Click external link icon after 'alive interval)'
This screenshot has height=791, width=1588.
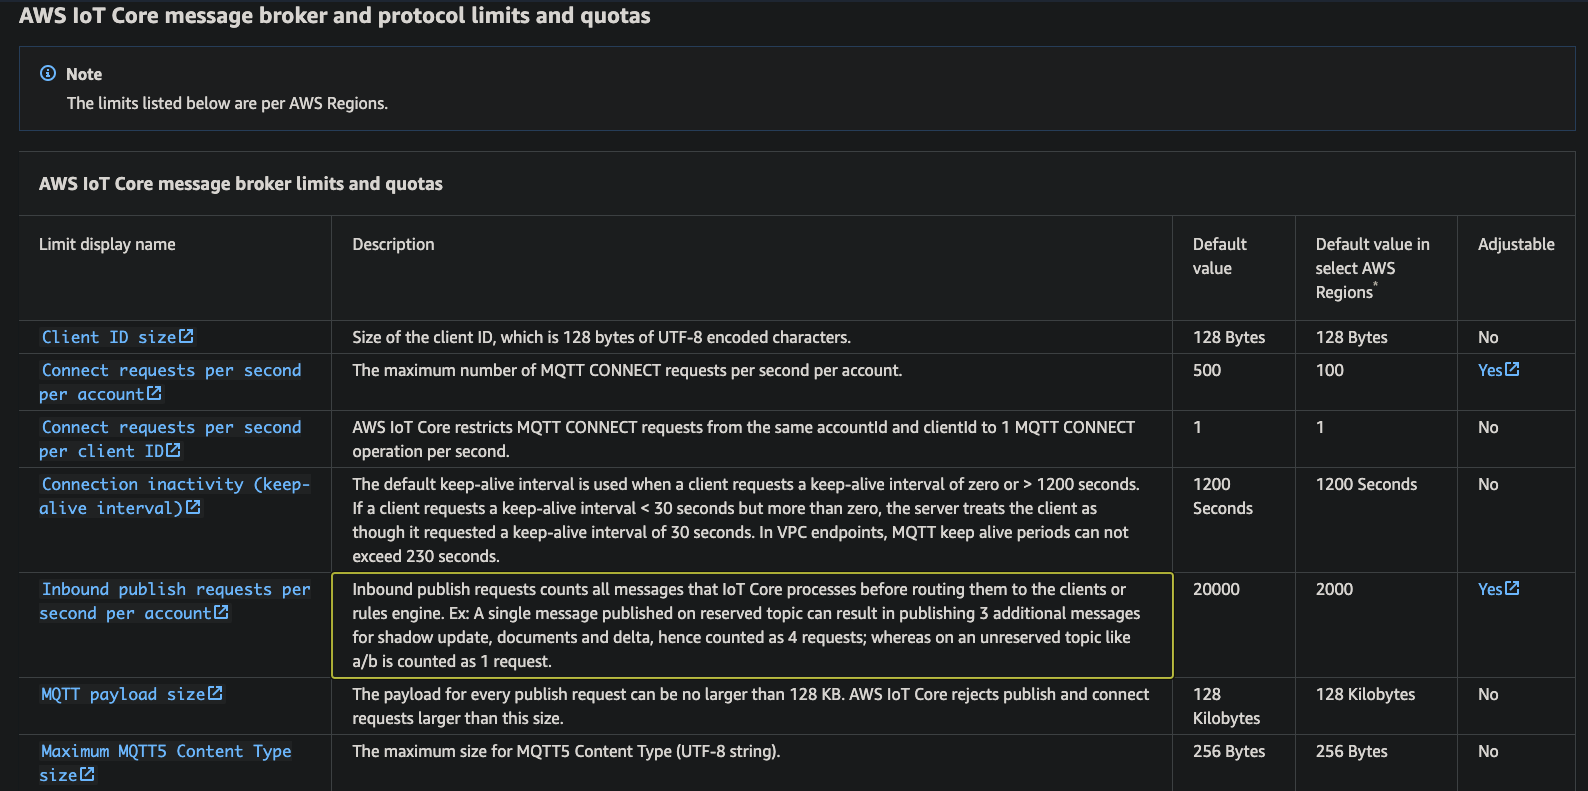coord(194,508)
